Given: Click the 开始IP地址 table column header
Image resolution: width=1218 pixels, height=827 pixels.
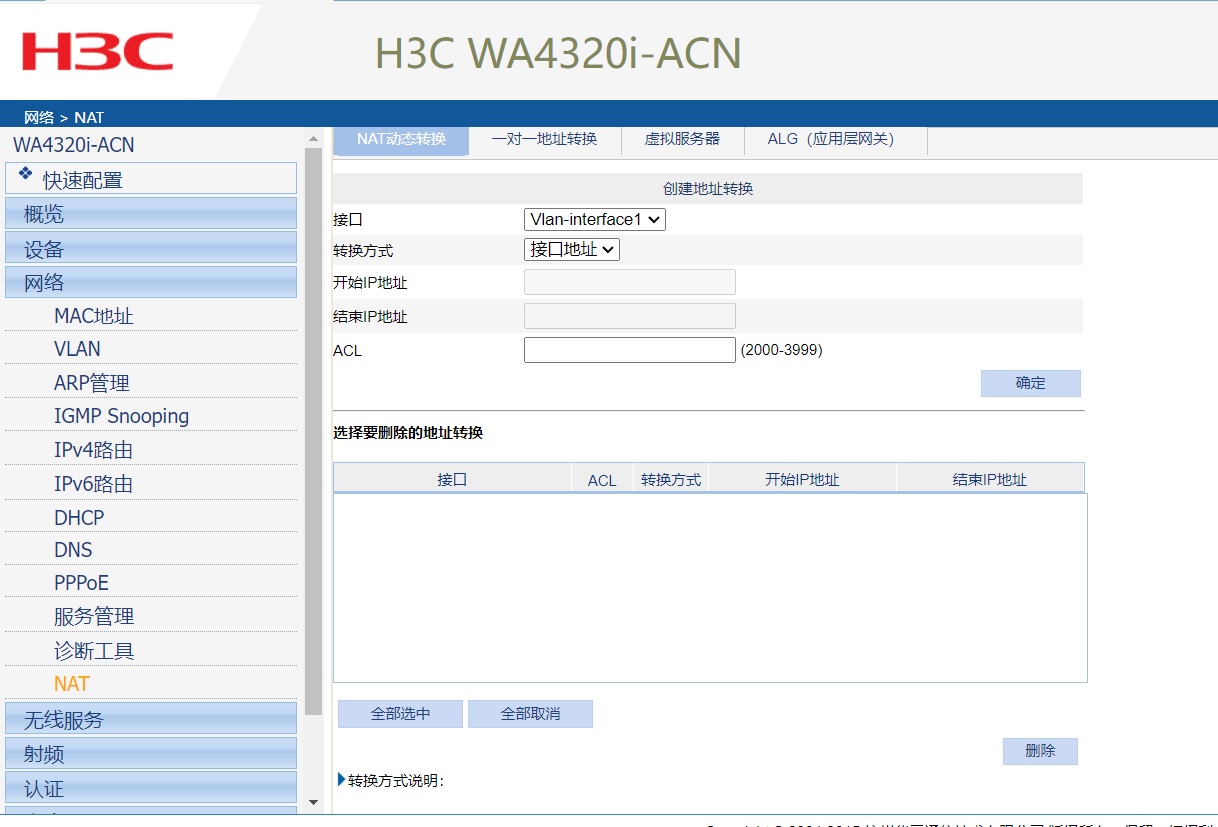Looking at the screenshot, I should coord(802,479).
